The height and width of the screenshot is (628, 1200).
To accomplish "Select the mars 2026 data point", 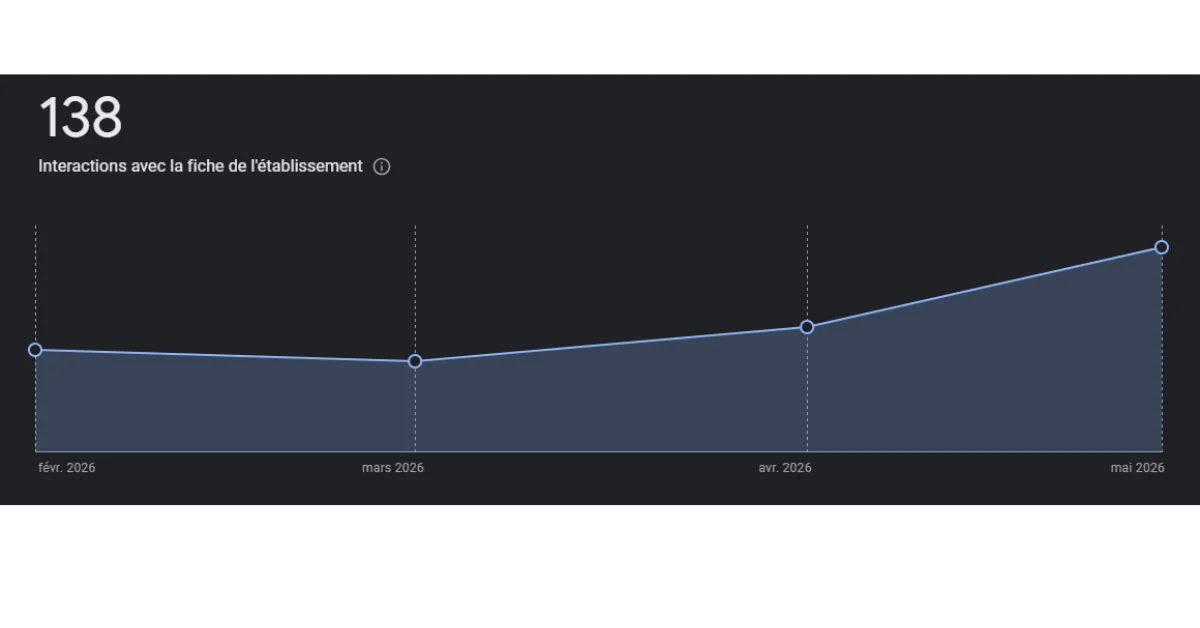I will click(x=415, y=361).
